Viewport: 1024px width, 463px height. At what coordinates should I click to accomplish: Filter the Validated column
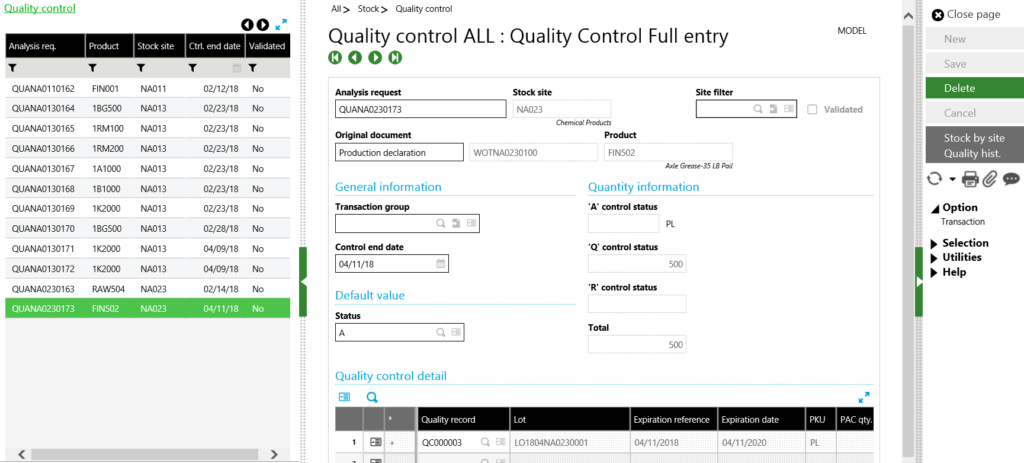click(x=253, y=68)
